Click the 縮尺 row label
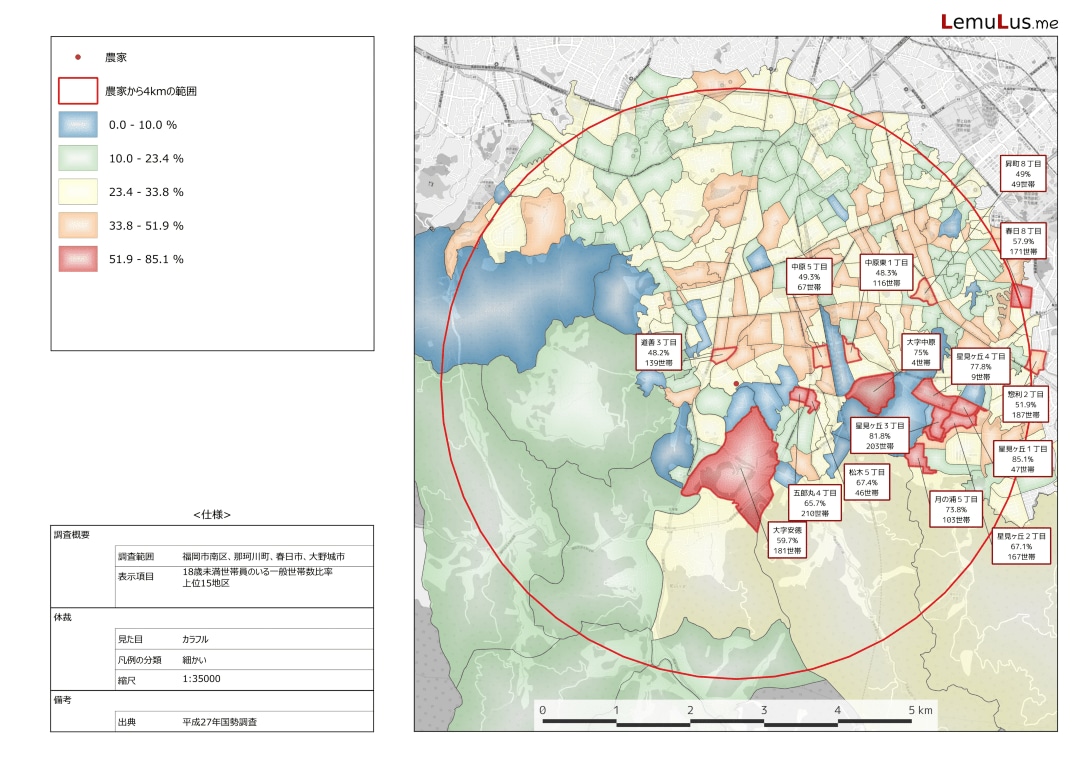Image resolution: width=1086 pixels, height=768 pixels. click(x=127, y=681)
